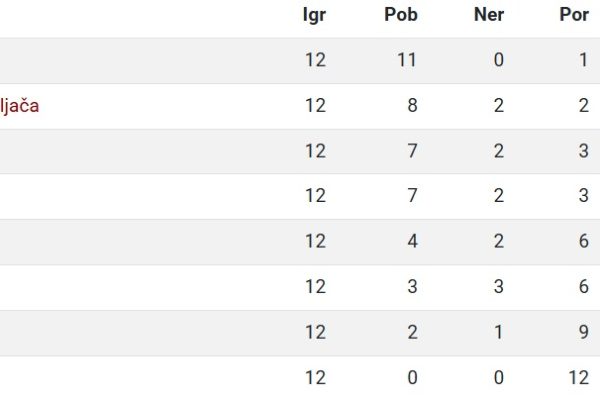Click Ner value 0 in the last row
Screen dimensions: 600x400
[x=499, y=378]
